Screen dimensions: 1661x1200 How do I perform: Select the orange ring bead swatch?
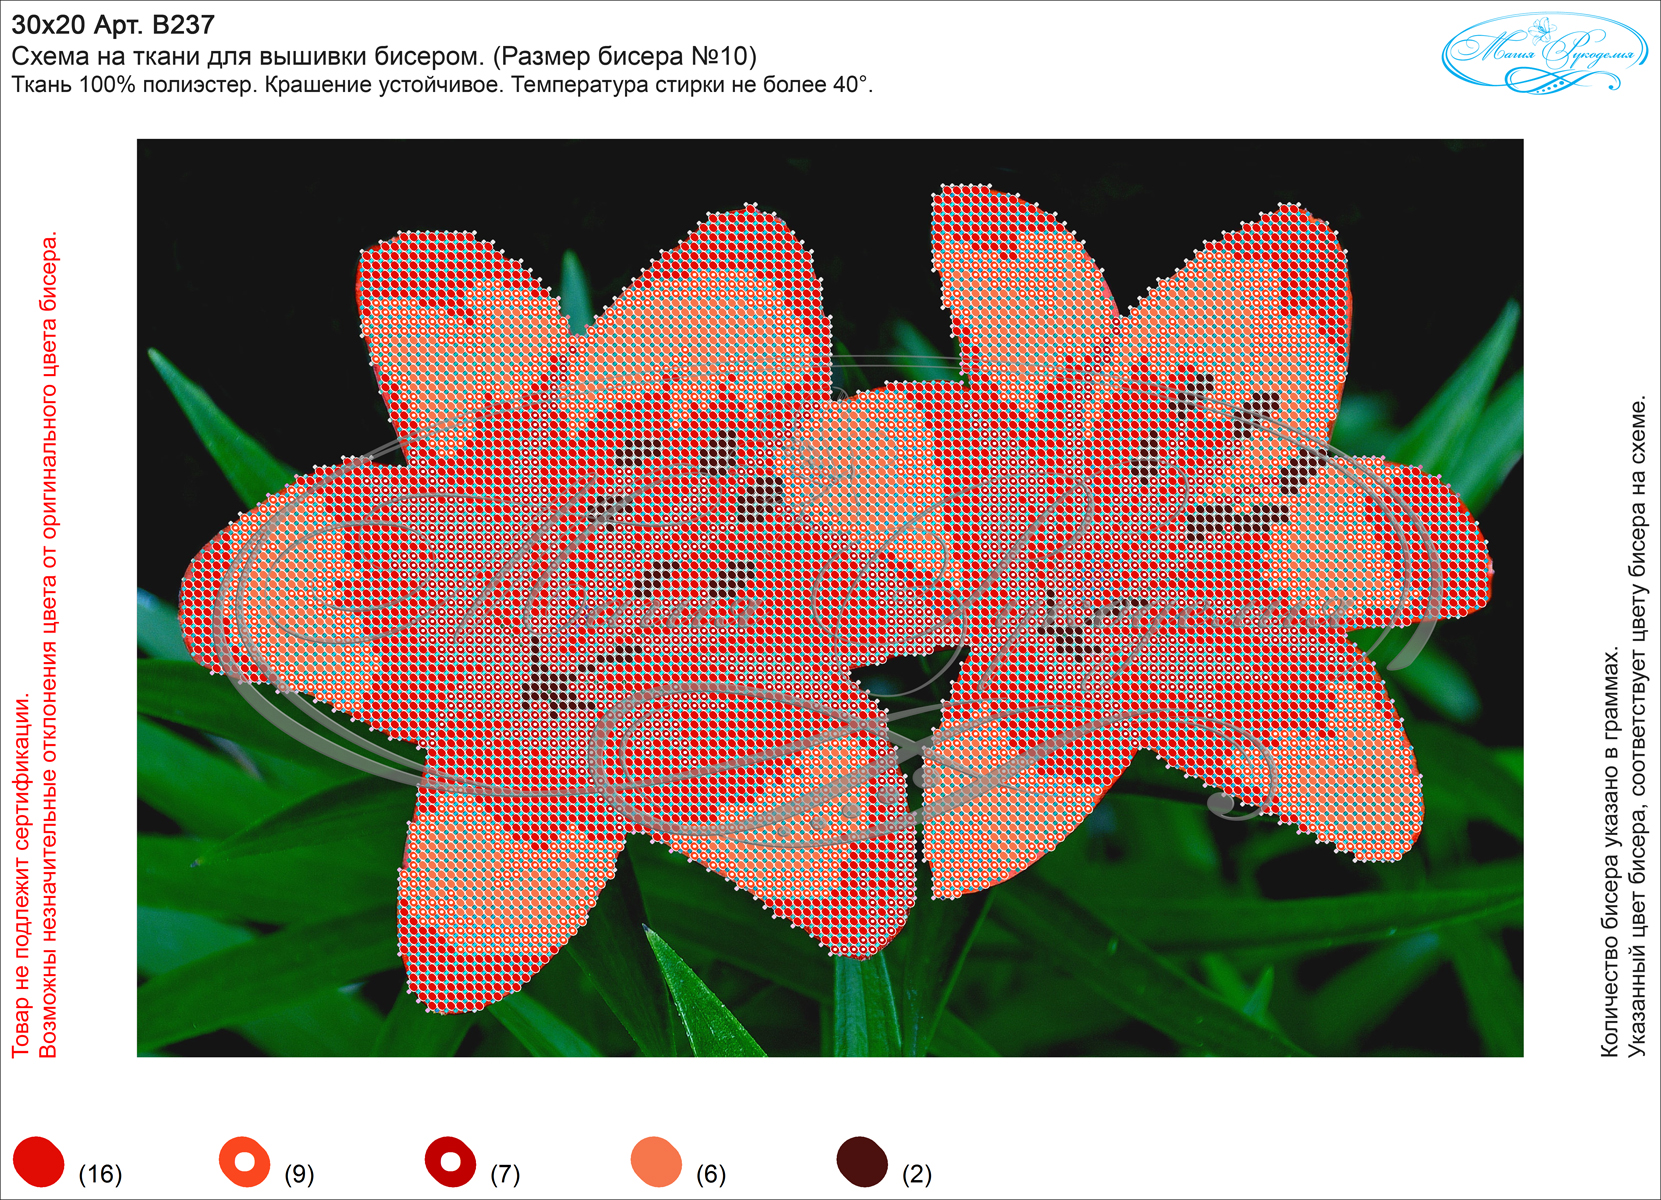point(244,1162)
